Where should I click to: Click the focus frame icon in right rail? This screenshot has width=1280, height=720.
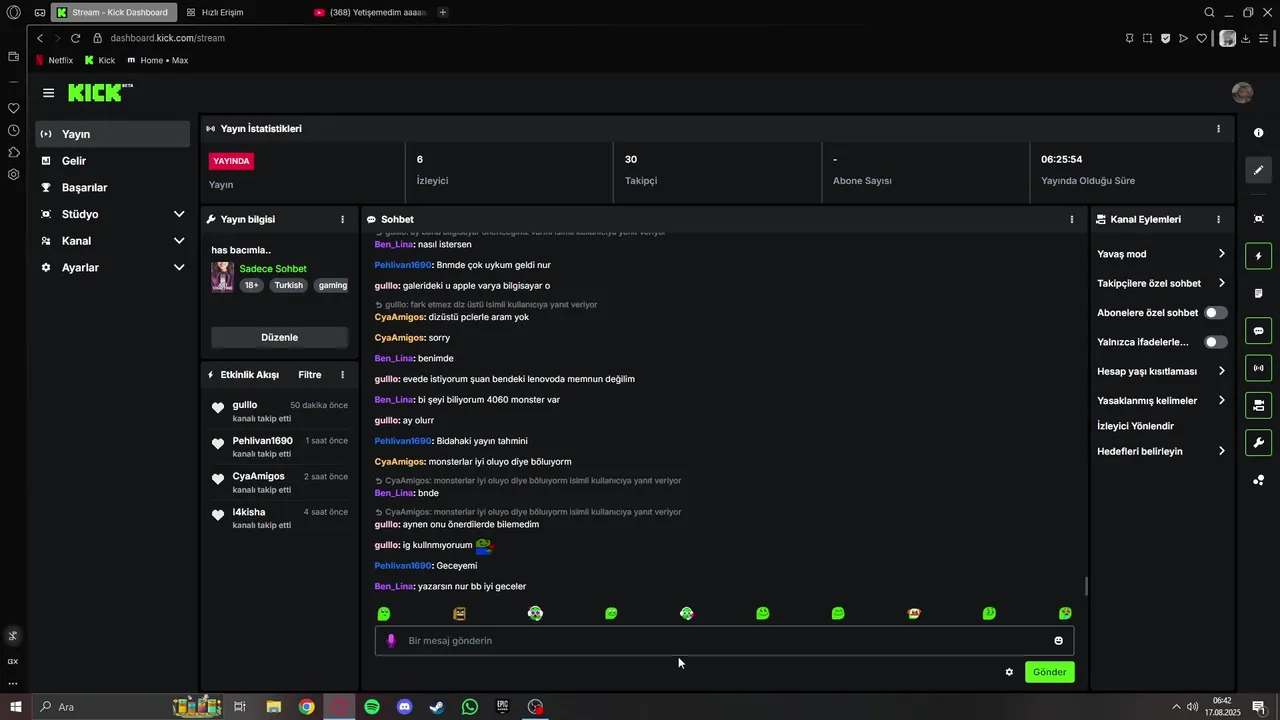pyautogui.click(x=1258, y=219)
